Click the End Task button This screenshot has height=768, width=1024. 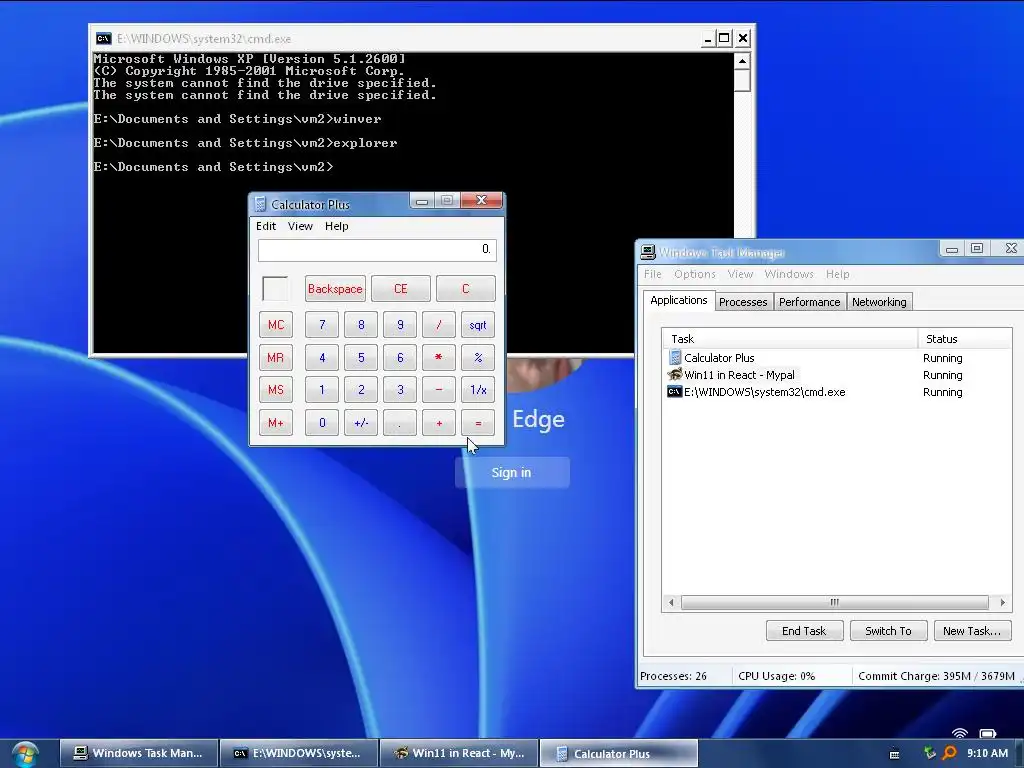[804, 630]
